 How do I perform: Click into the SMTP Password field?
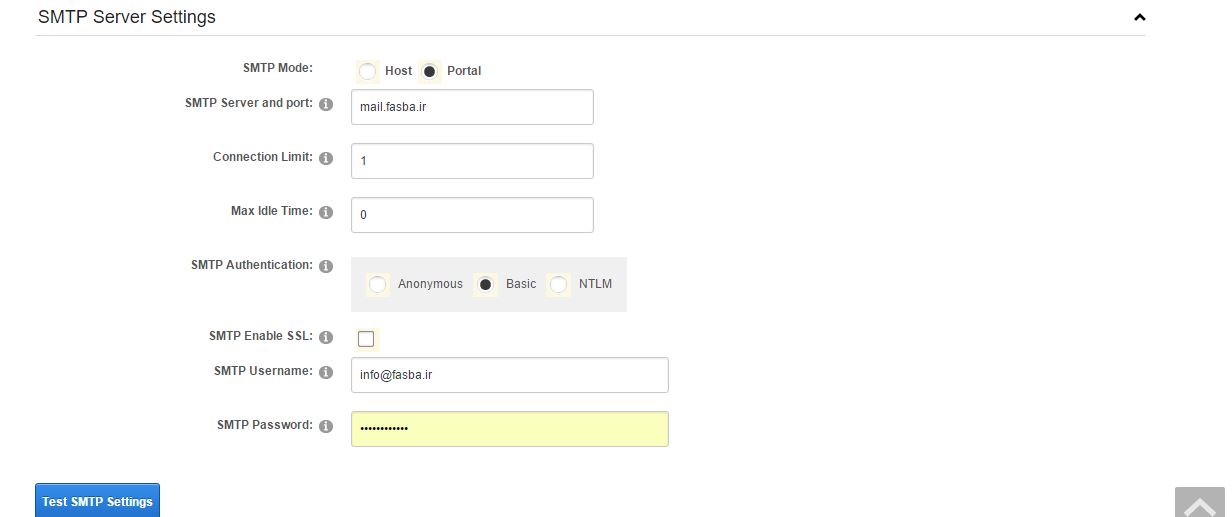pyautogui.click(x=510, y=429)
